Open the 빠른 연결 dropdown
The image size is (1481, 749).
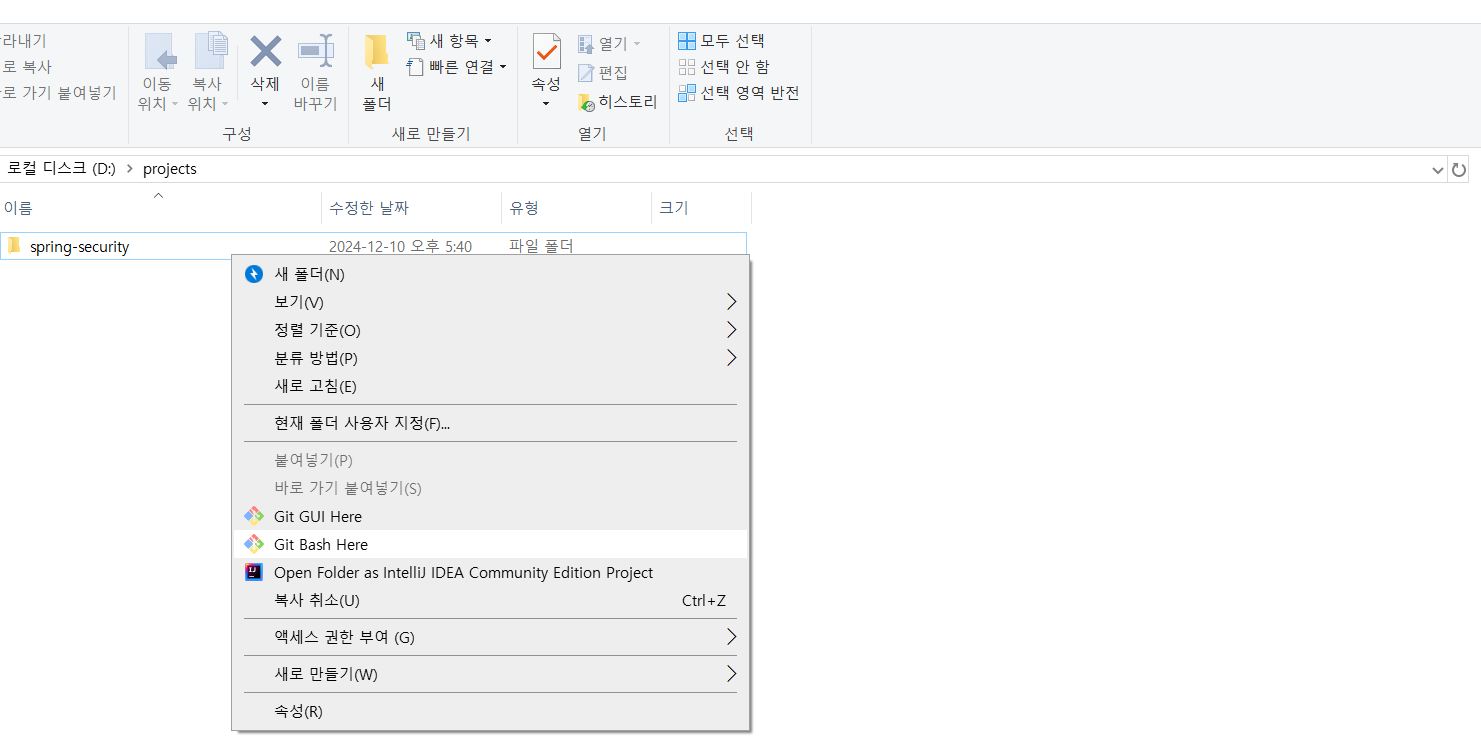456,67
